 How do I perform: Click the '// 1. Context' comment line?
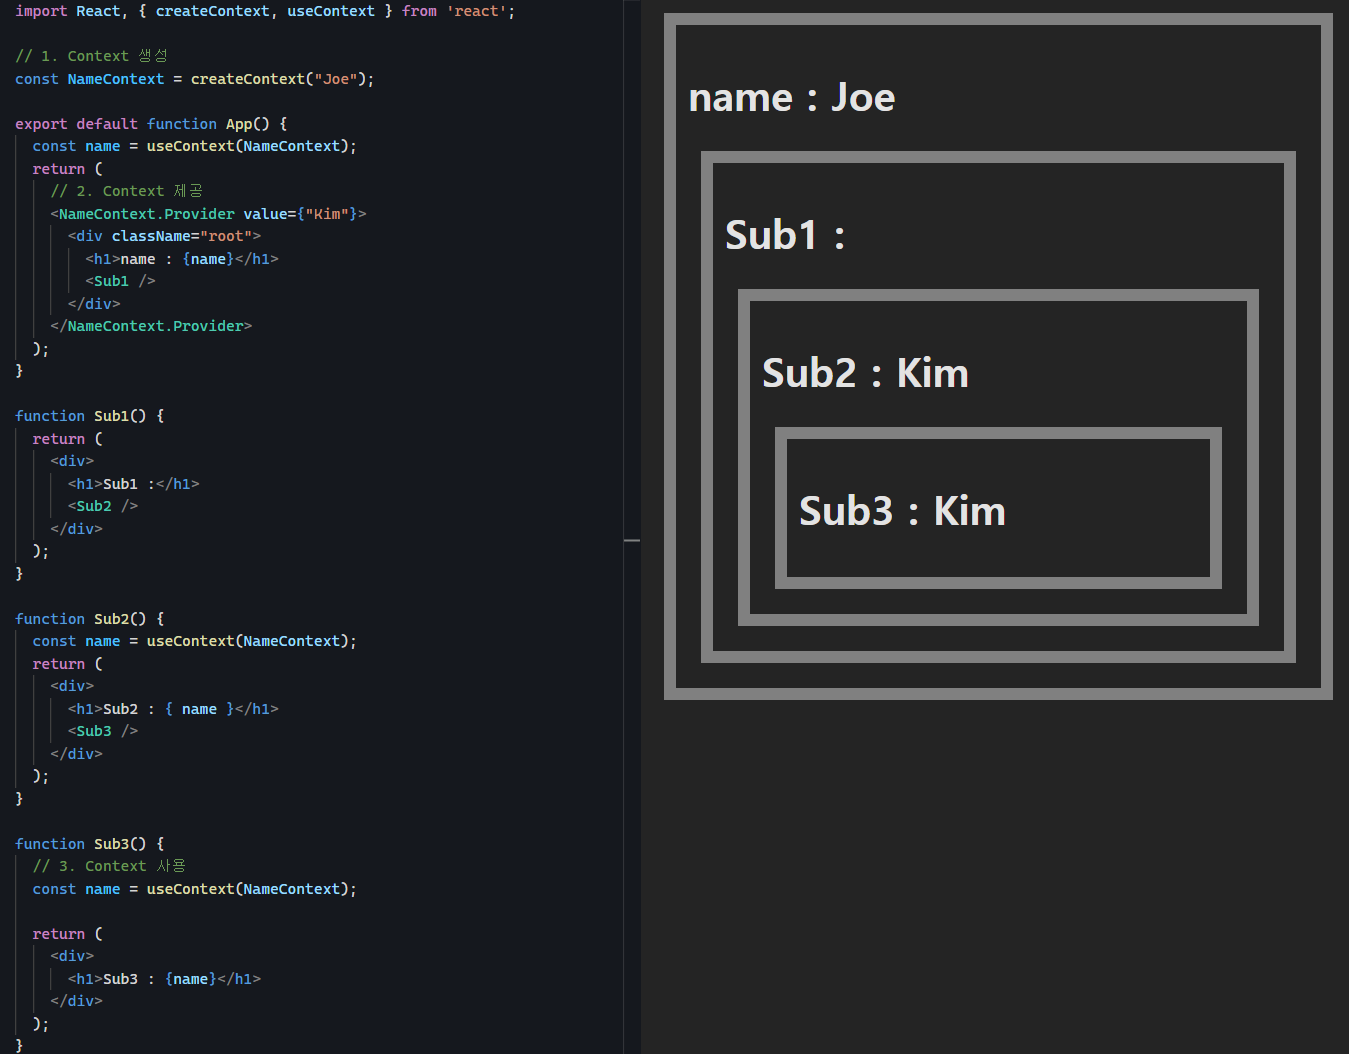pyautogui.click(x=92, y=56)
